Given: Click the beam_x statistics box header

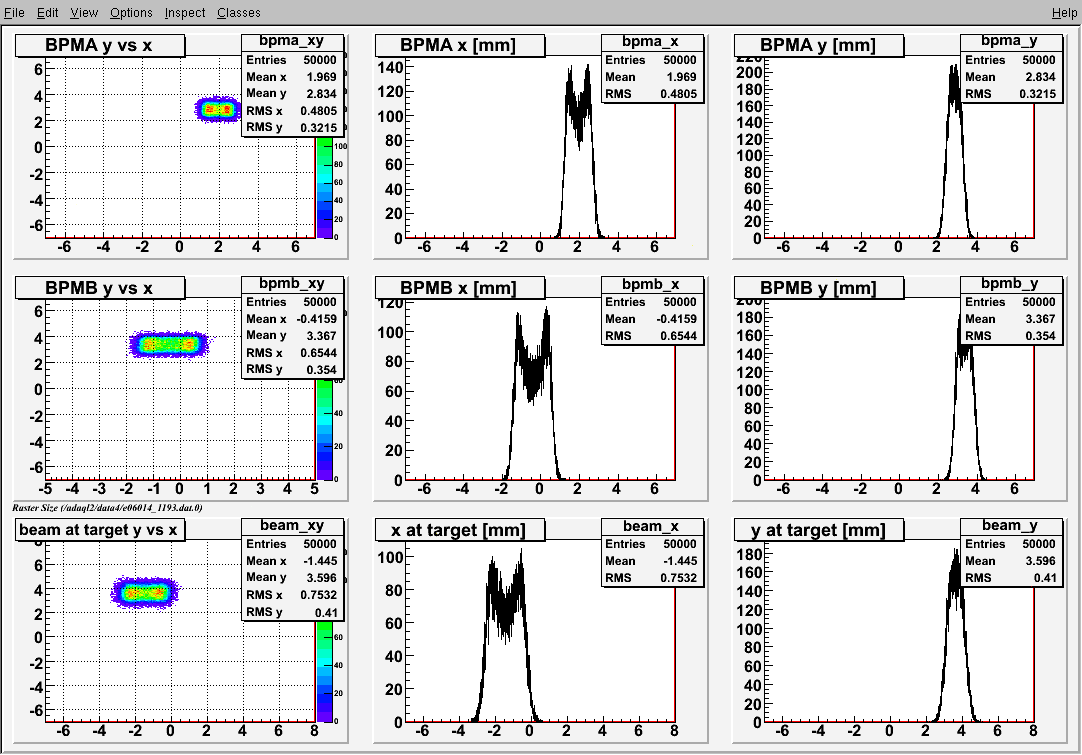Looking at the screenshot, I should tap(651, 526).
